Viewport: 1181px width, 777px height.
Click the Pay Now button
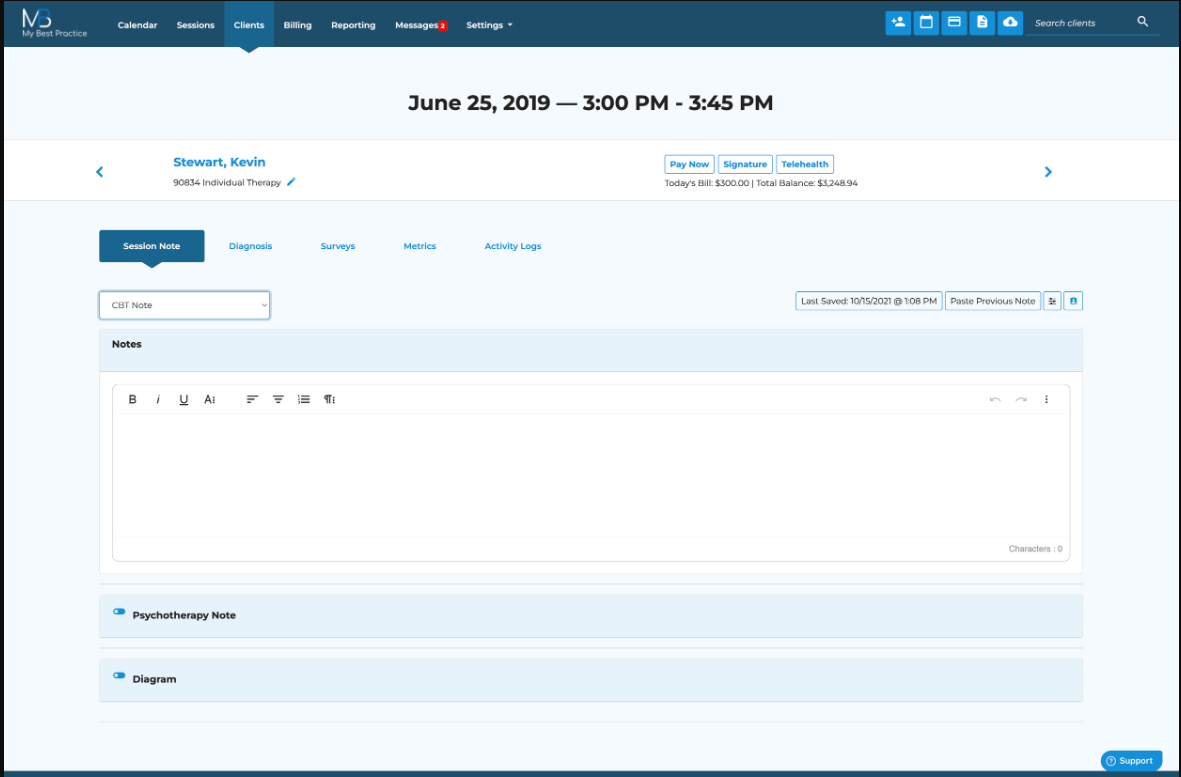(688, 163)
